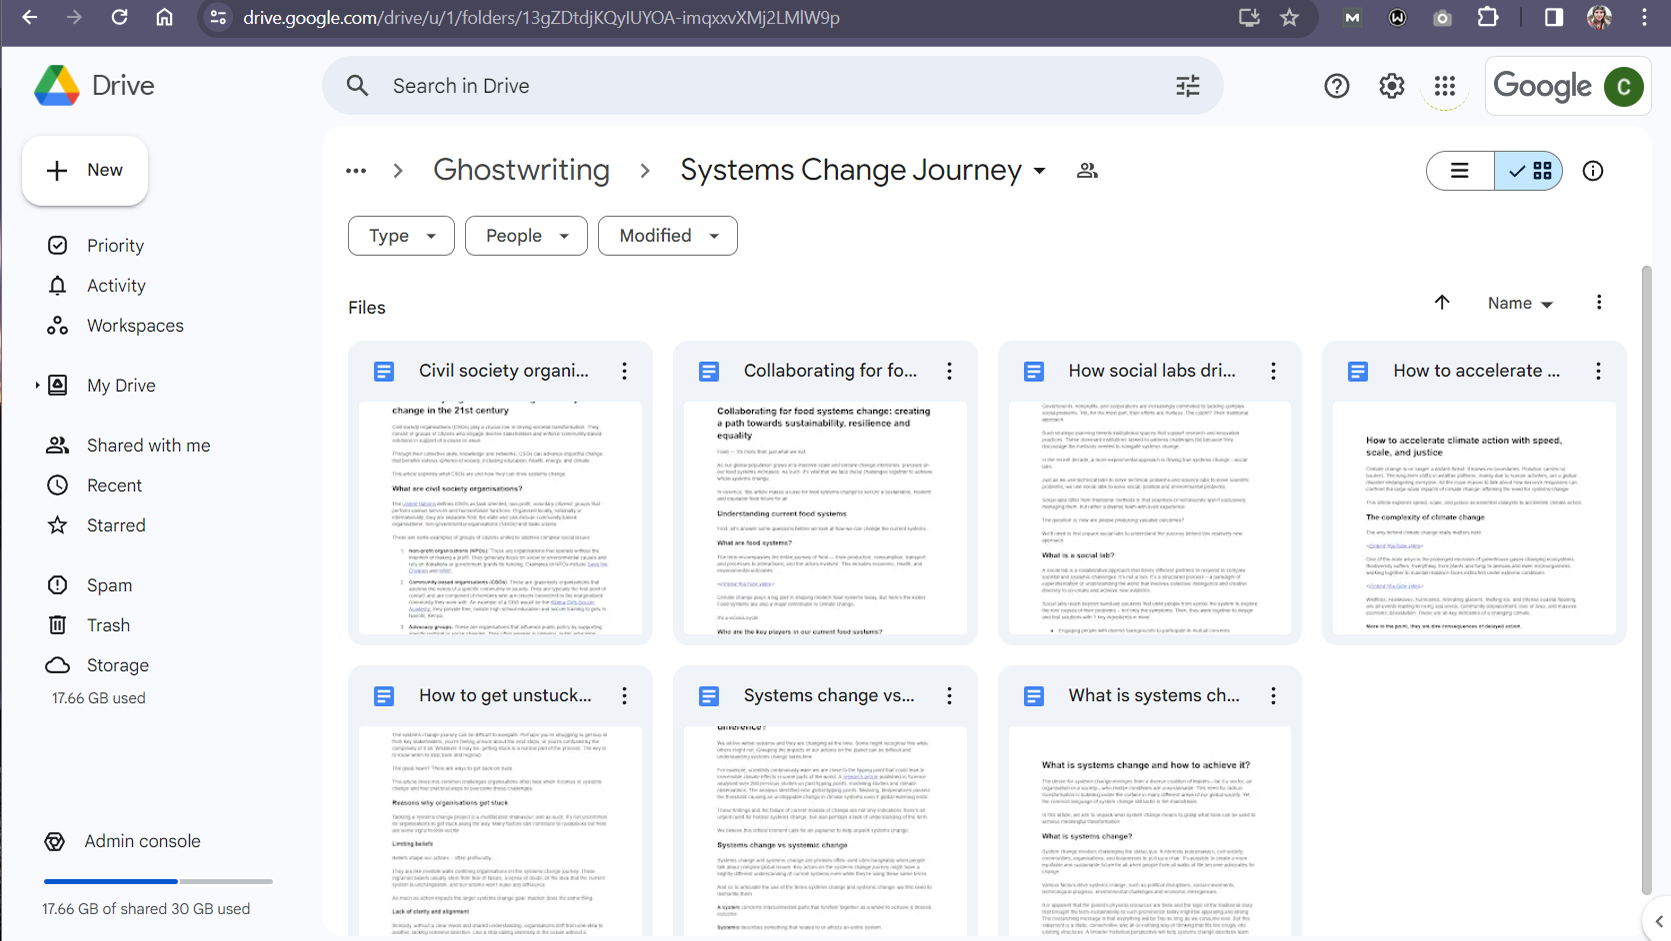Reload the page in the browser
The height and width of the screenshot is (941, 1671).
(119, 17)
